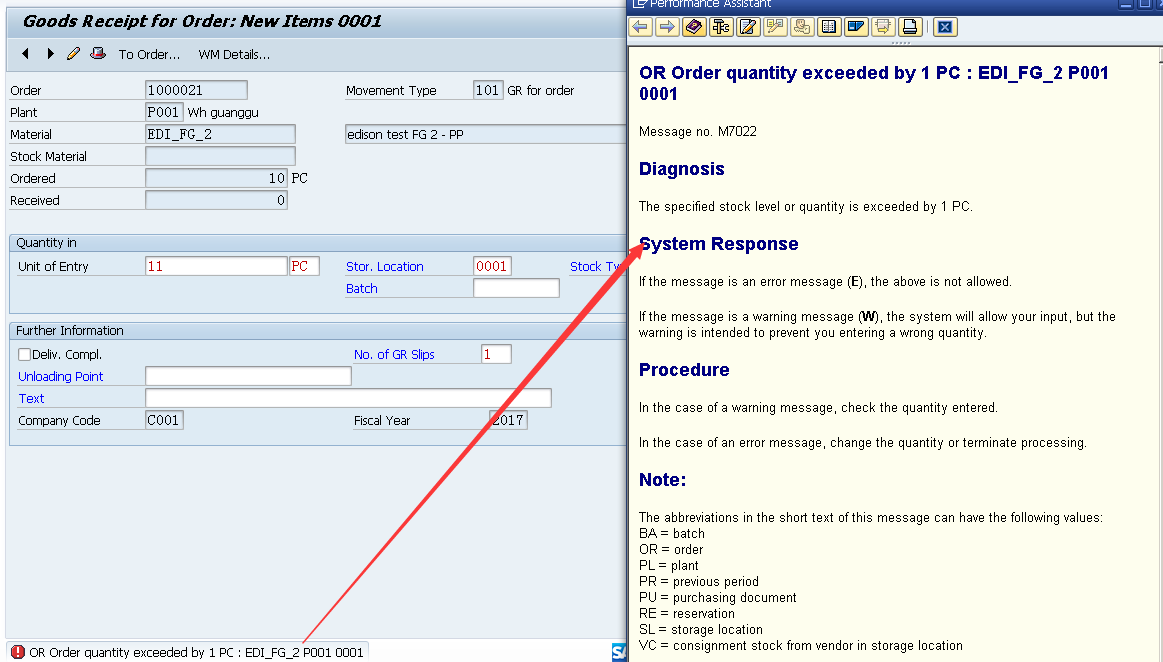The height and width of the screenshot is (662, 1163).
Task: Click the Unloading Point input field
Action: click(248, 376)
